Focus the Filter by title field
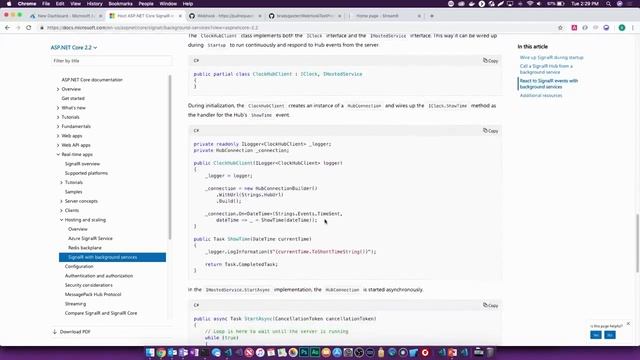 111,61
